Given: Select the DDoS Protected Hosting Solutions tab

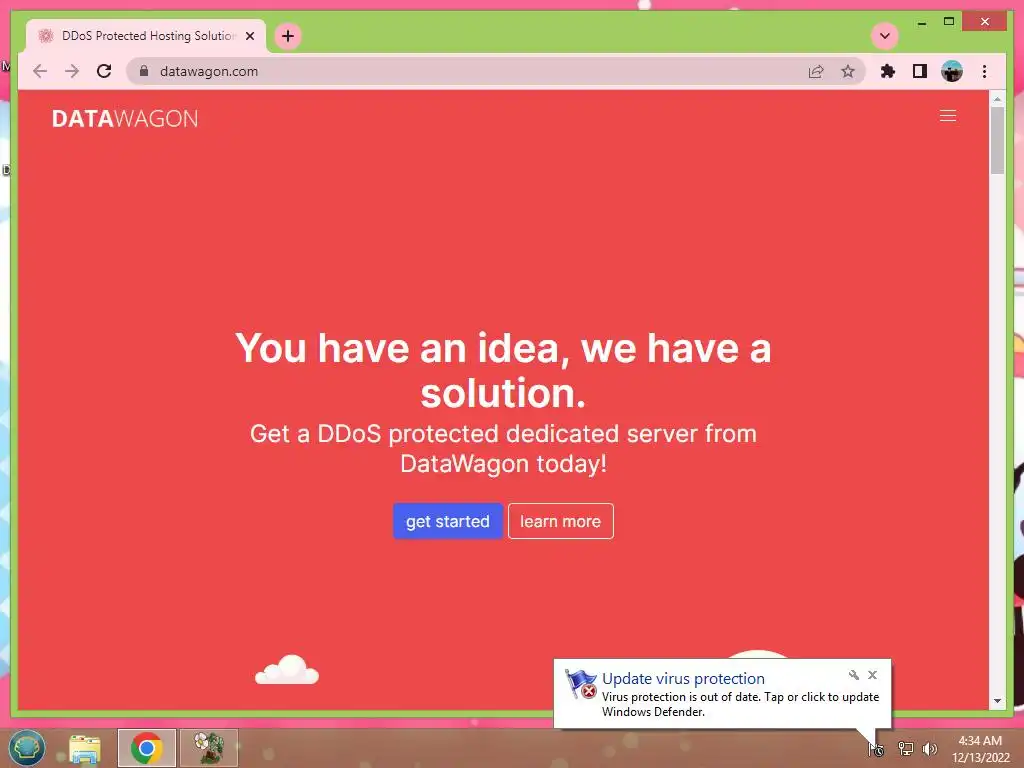Looking at the screenshot, I should 146,36.
